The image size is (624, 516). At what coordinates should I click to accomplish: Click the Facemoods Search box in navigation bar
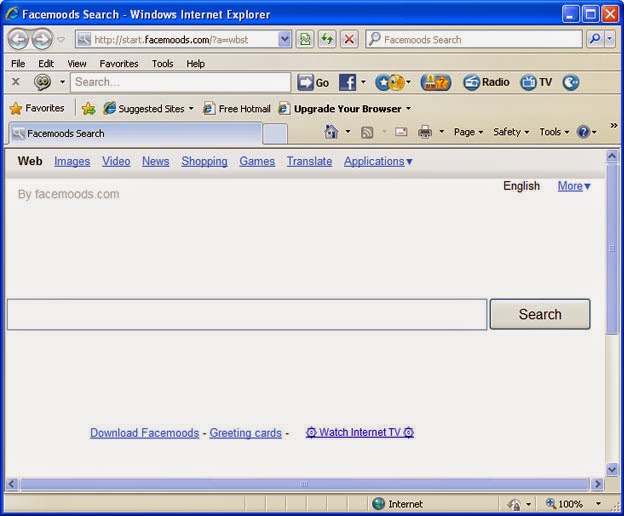(474, 39)
